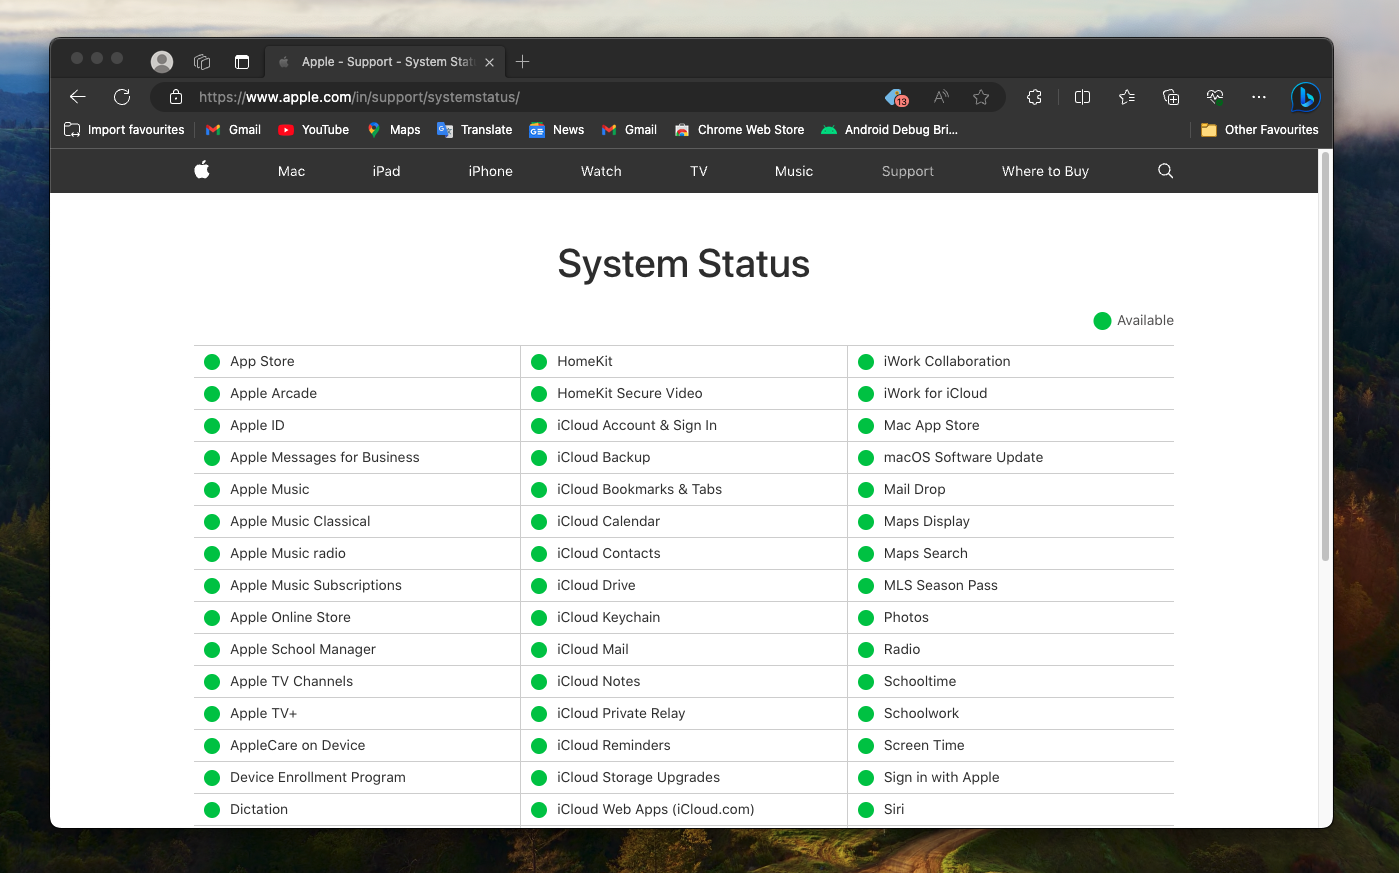The width and height of the screenshot is (1399, 873).
Task: Select Support in Apple navigation
Action: pos(908,171)
